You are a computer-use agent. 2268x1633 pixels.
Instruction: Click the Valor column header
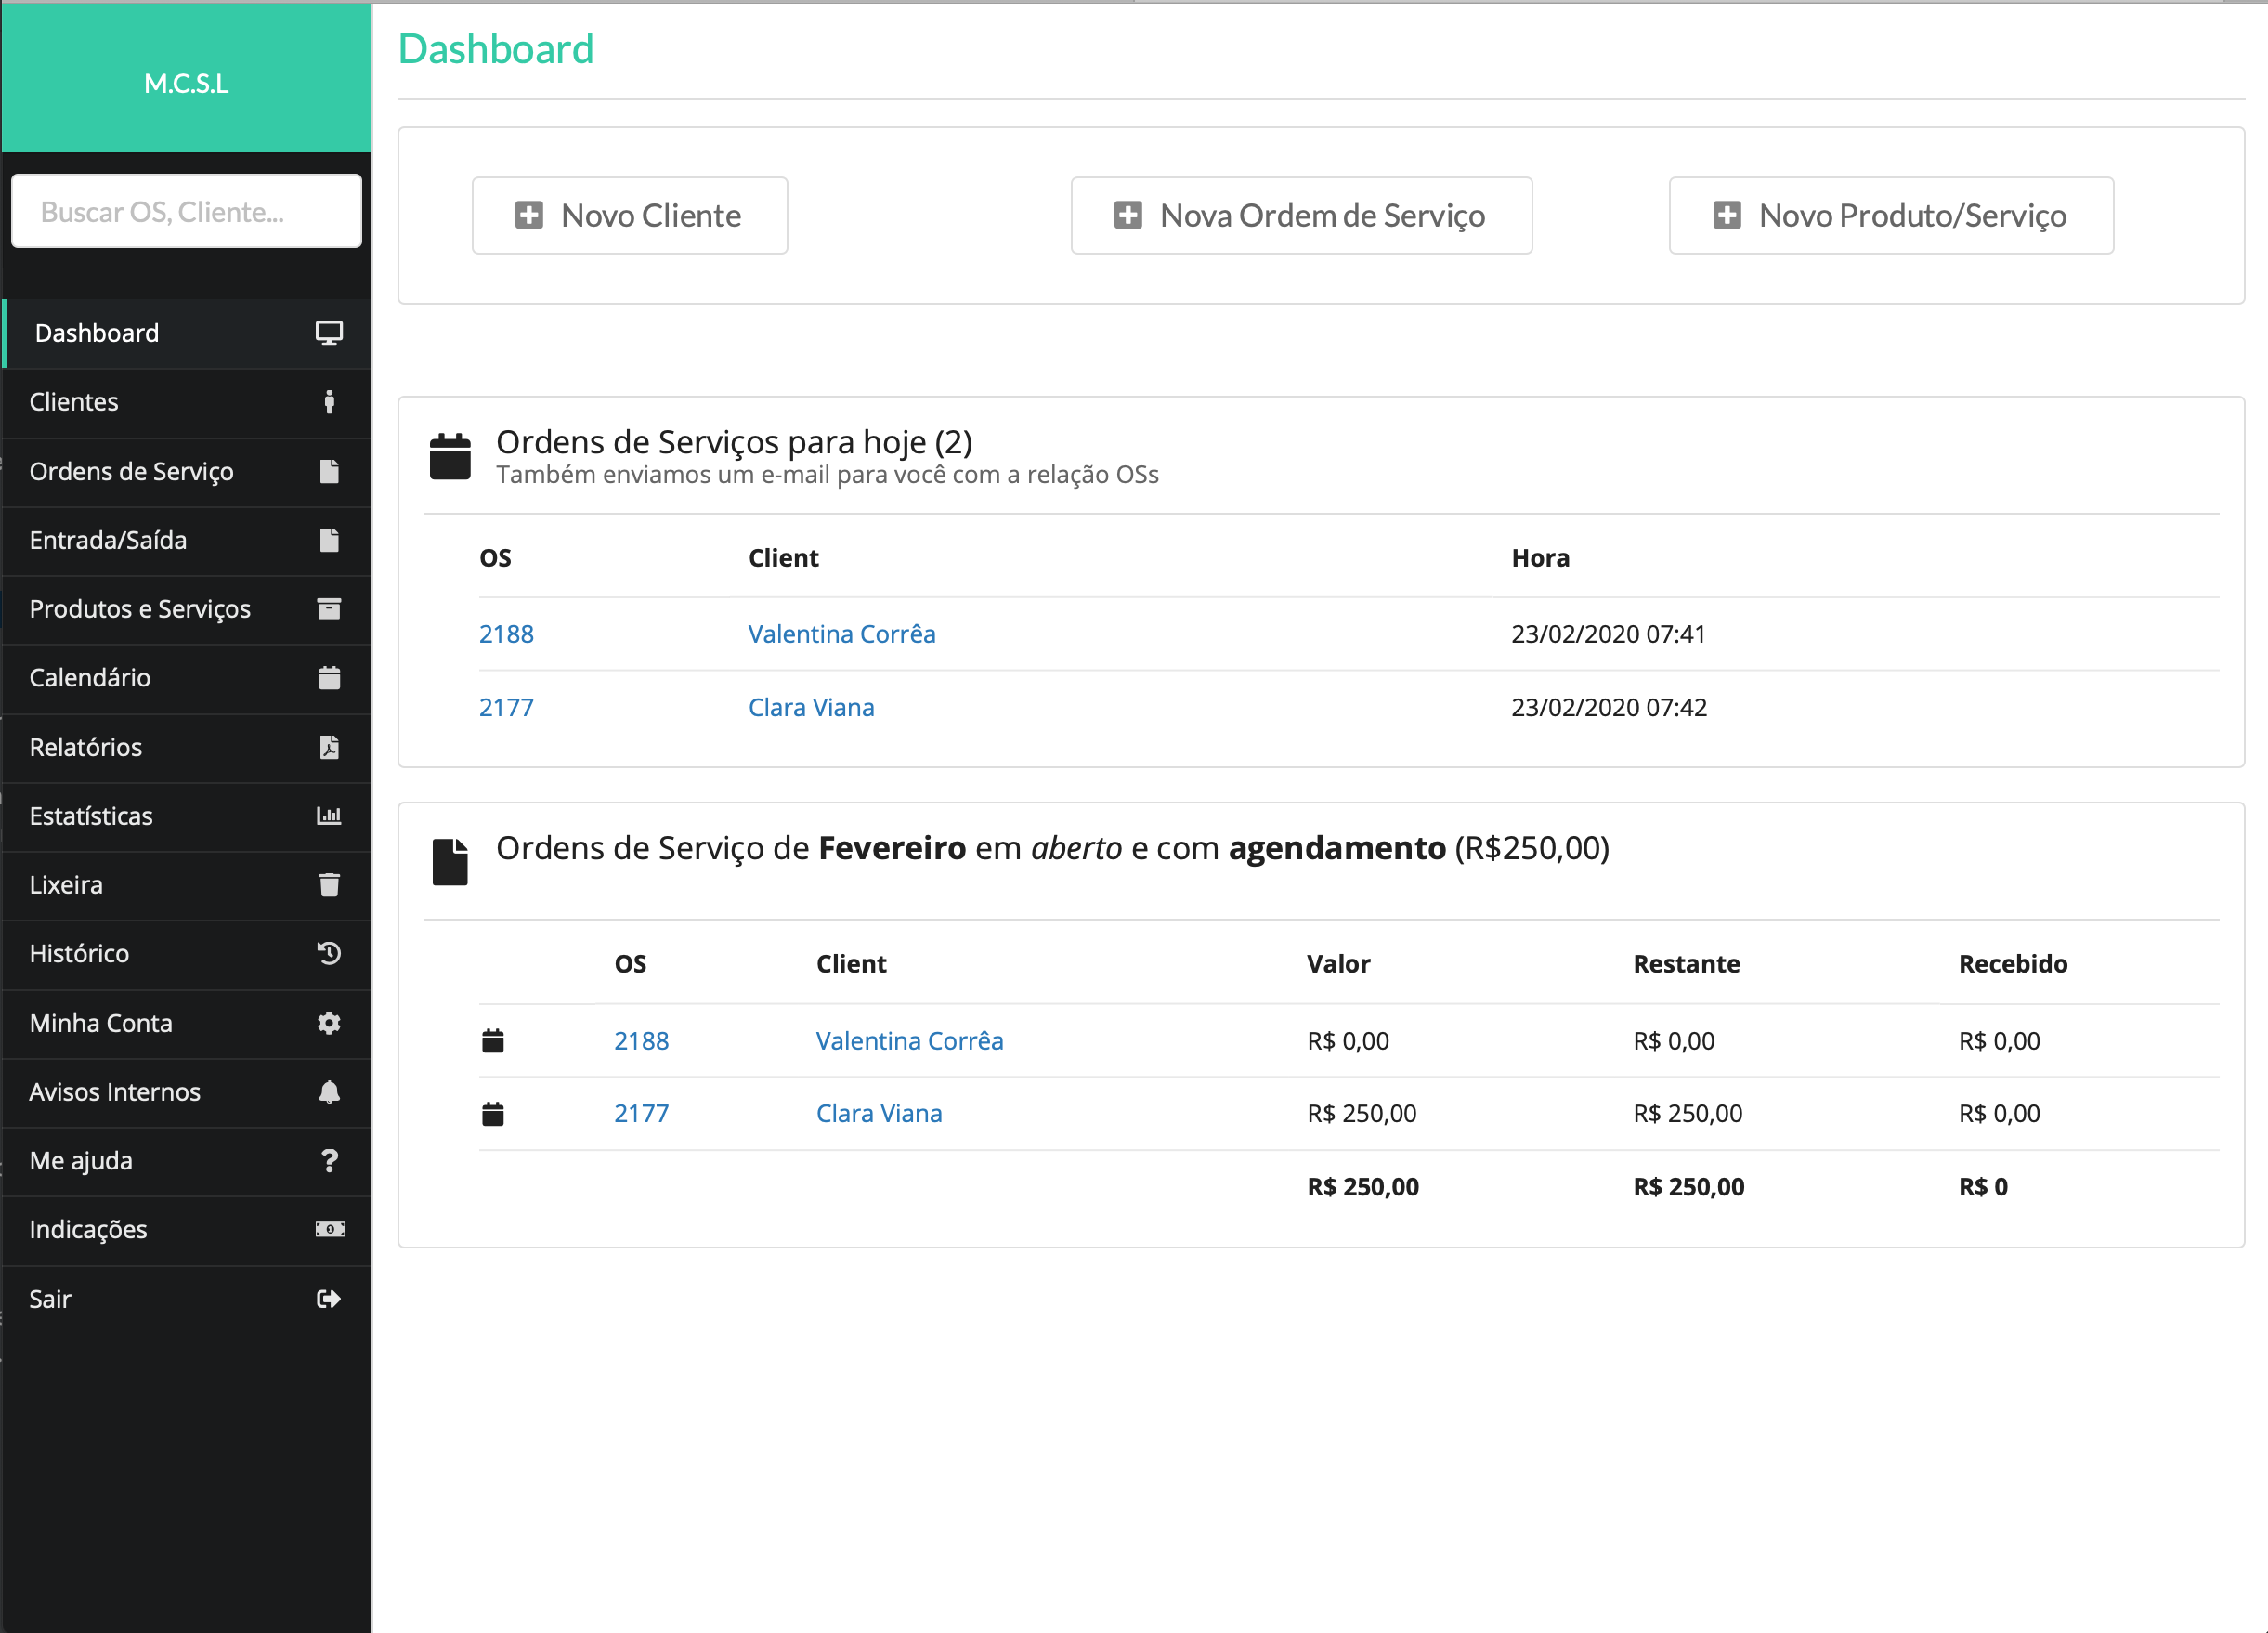(1338, 964)
